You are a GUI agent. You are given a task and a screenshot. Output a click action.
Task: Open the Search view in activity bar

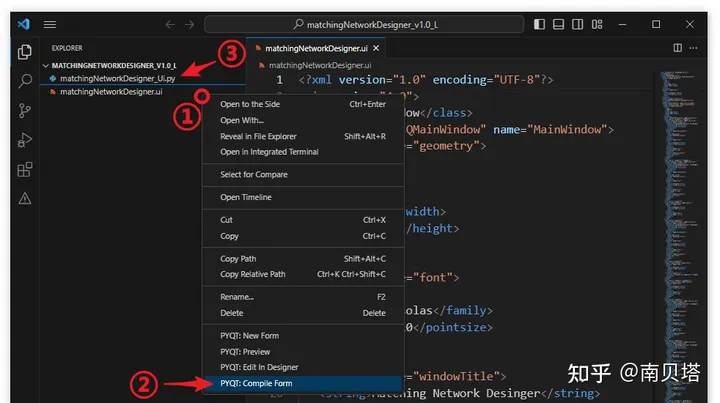point(25,81)
